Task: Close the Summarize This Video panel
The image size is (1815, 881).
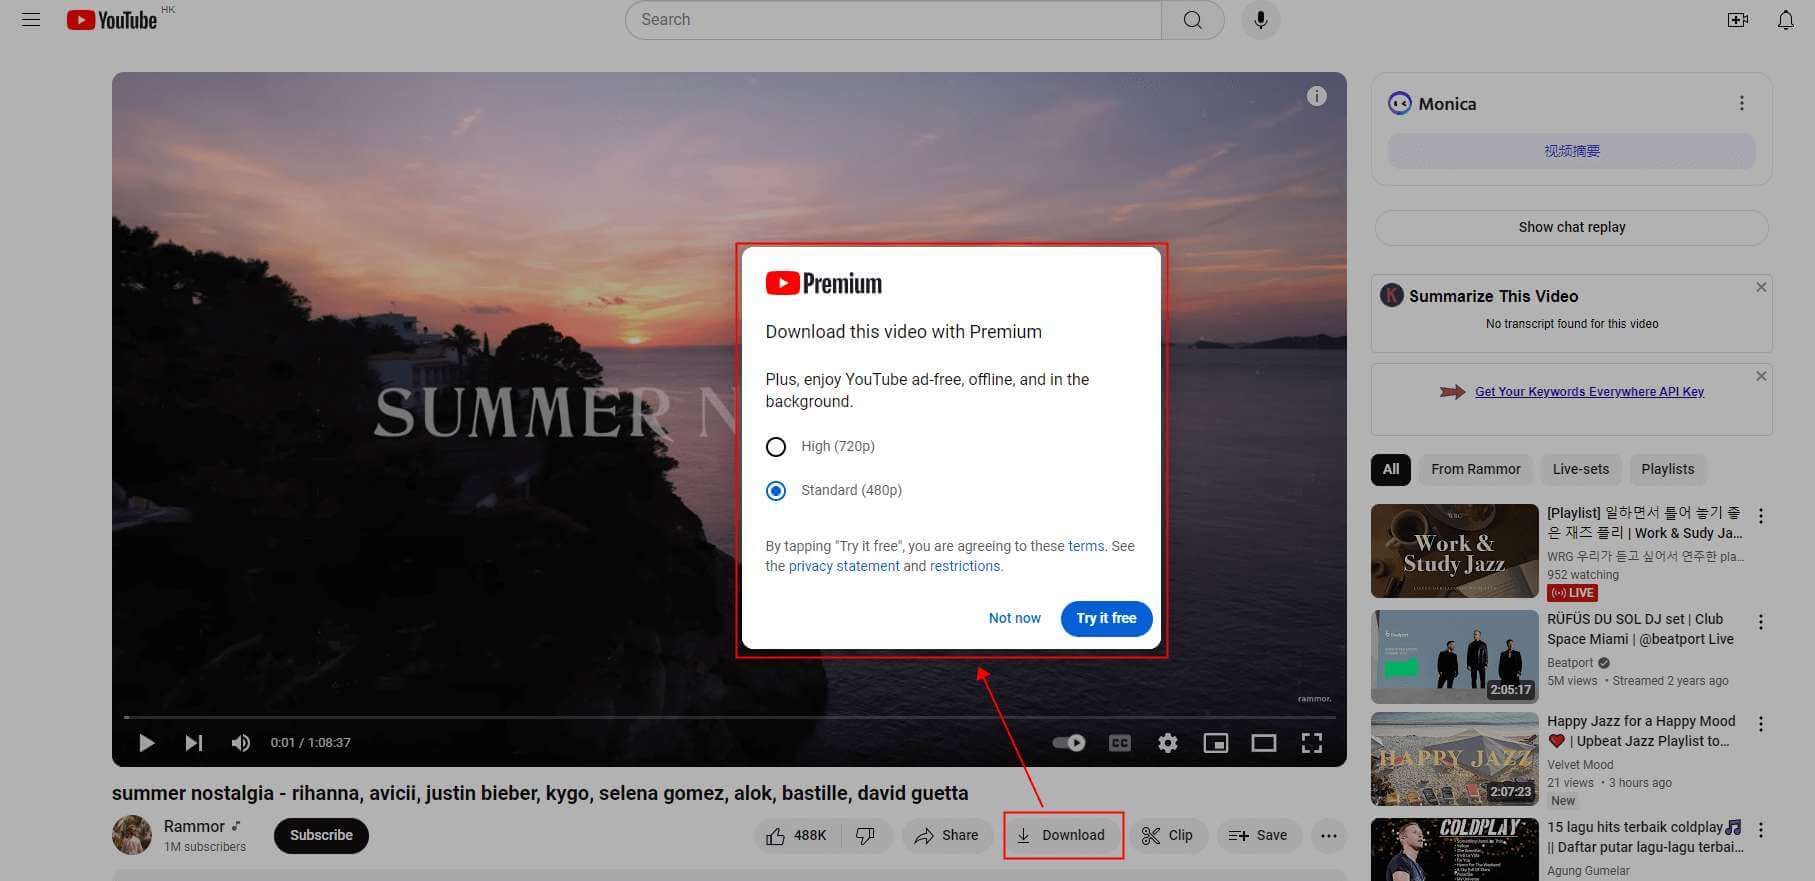Action: 1761,288
